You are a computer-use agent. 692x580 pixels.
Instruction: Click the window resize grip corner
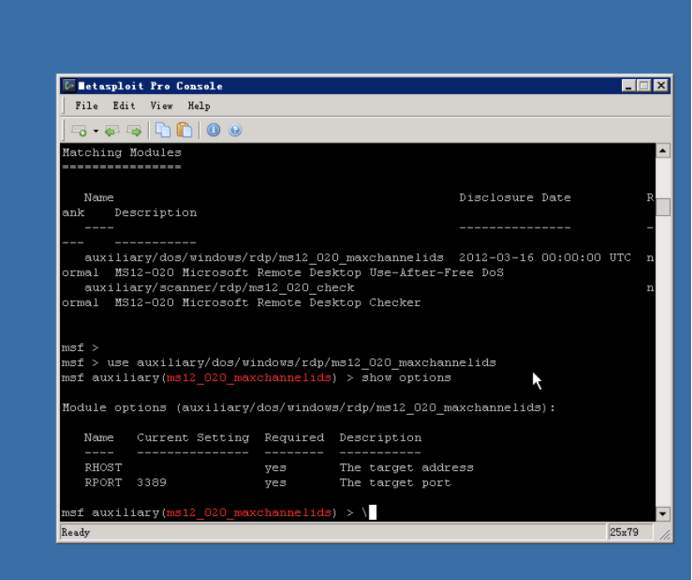tap(665, 535)
